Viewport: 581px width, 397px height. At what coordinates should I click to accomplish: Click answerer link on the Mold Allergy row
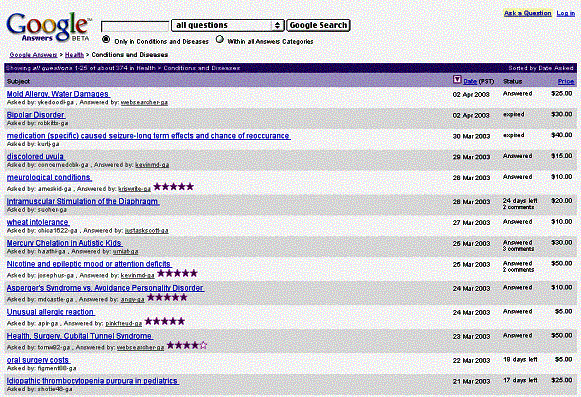click(x=144, y=103)
